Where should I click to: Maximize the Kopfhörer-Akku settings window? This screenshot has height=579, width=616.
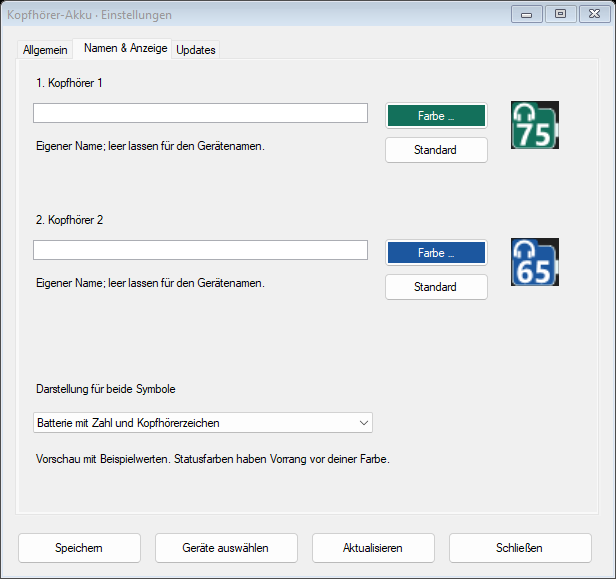(x=561, y=14)
